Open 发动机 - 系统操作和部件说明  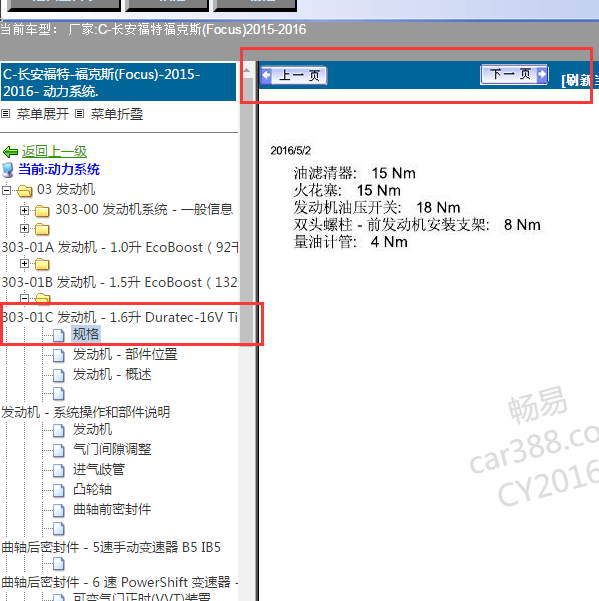(85, 412)
